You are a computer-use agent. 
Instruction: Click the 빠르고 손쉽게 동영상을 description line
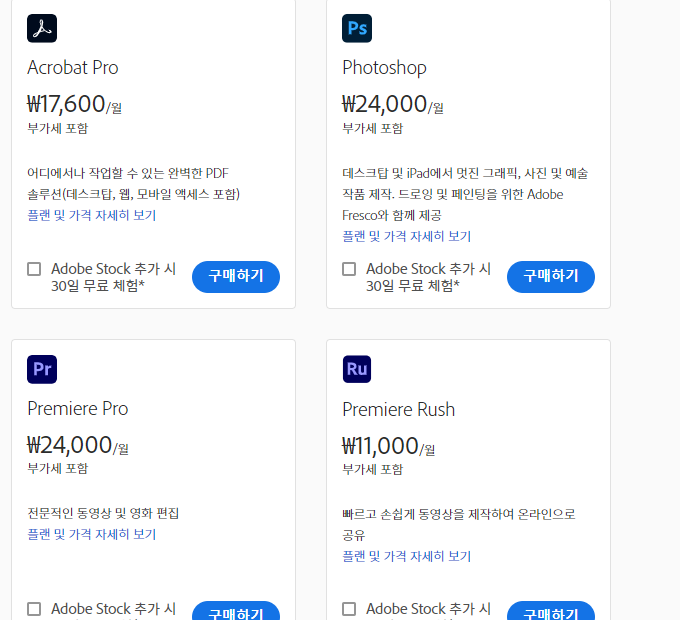pyautogui.click(x=459, y=514)
